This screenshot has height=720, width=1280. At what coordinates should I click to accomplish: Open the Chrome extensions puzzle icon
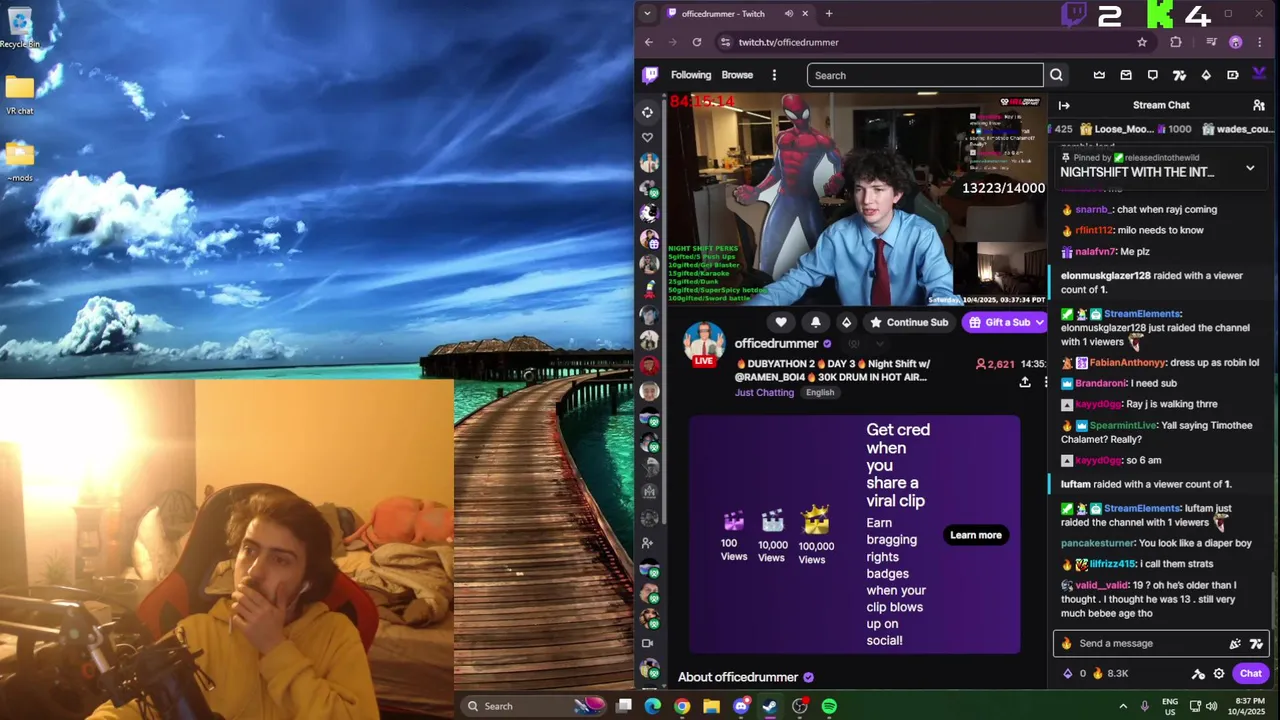click(x=1176, y=42)
